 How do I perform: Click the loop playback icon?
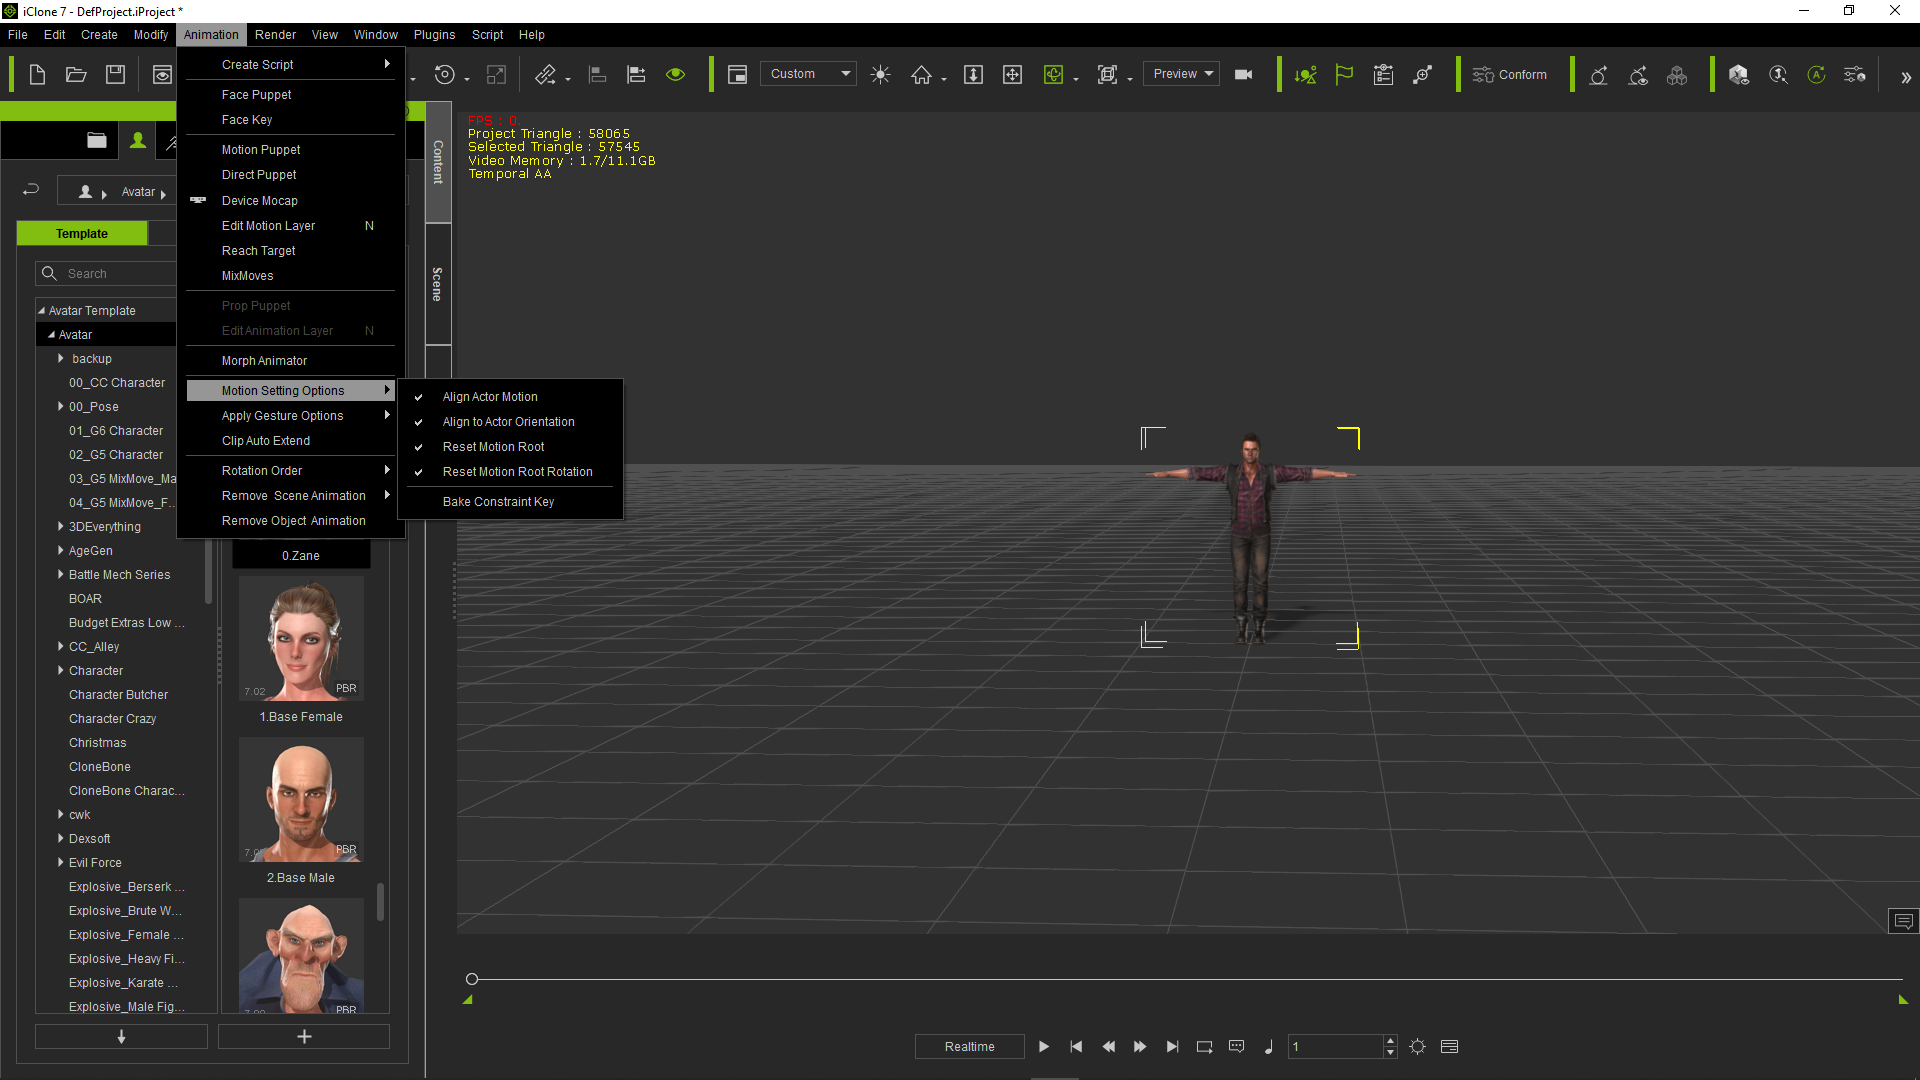[x=1204, y=1046]
